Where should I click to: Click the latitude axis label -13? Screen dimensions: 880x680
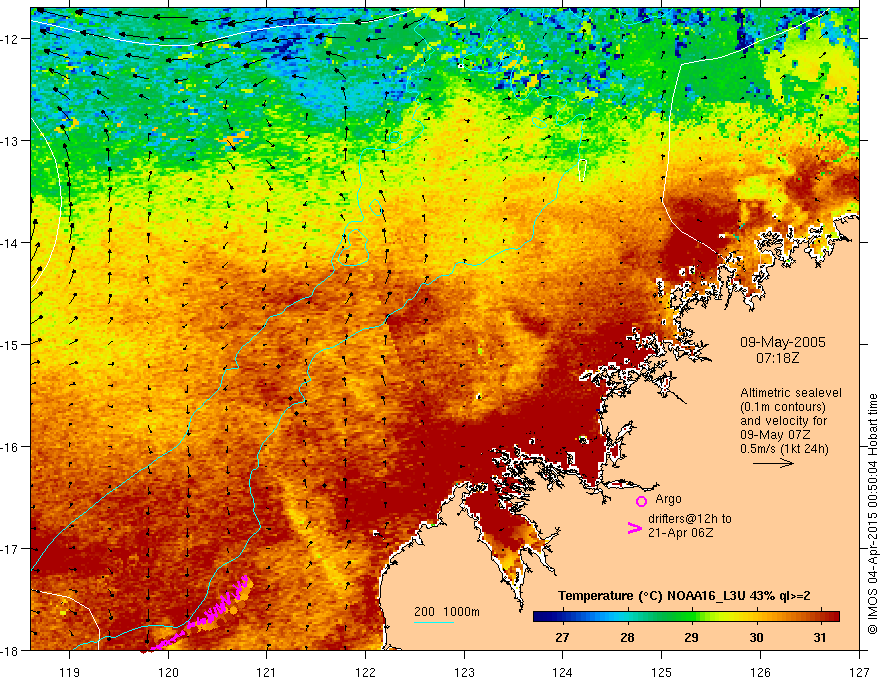tap(12, 141)
